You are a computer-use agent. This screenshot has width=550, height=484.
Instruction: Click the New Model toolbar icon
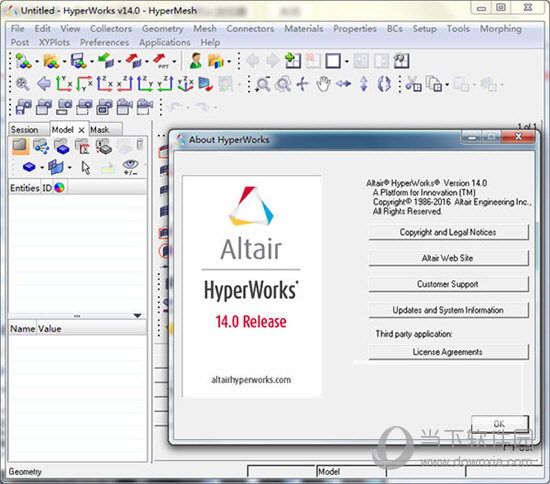coord(23,61)
